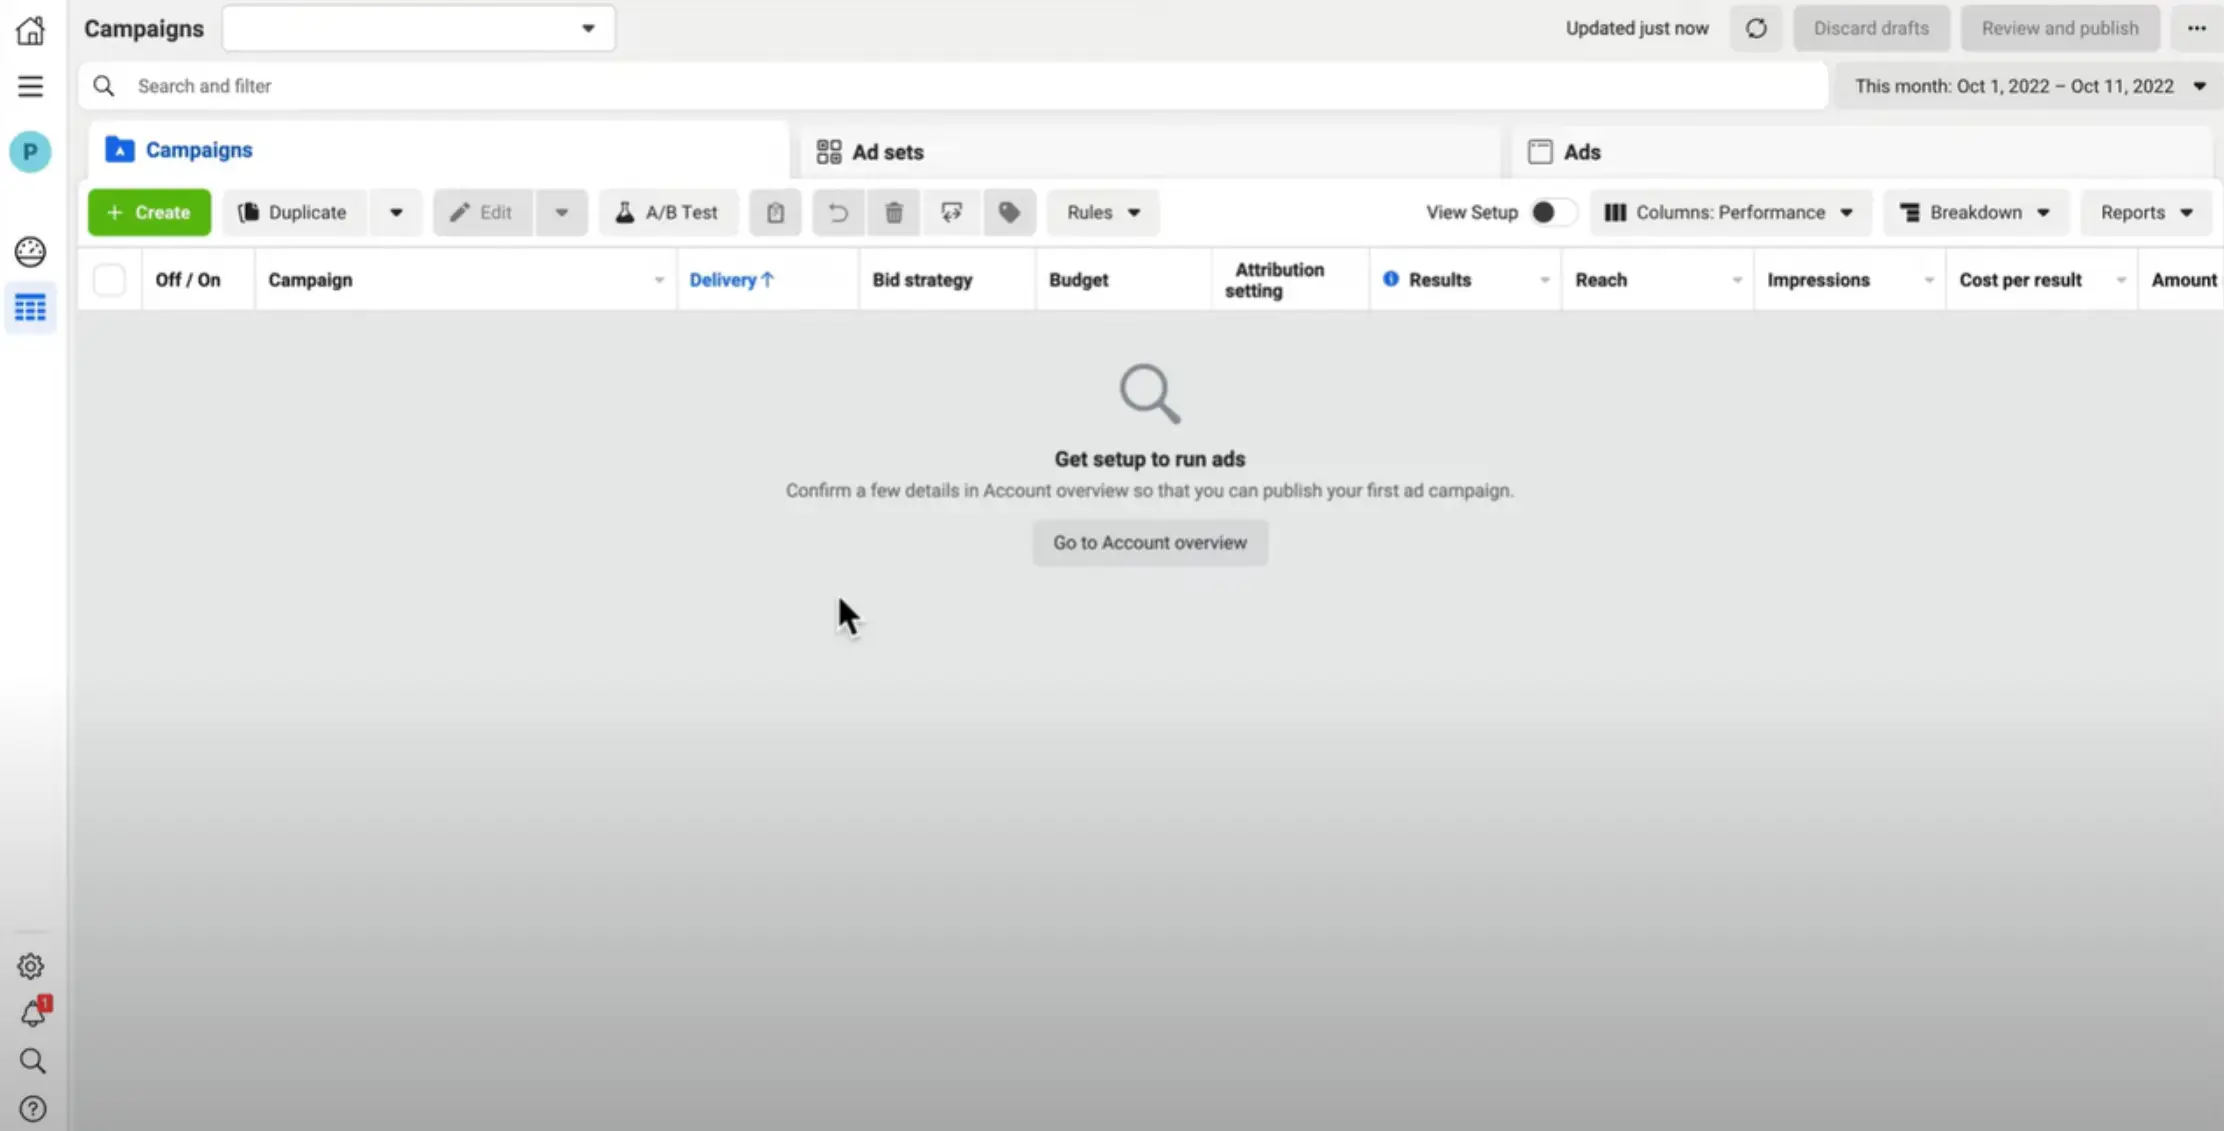Select the Home icon in the sidebar
Screen dimensions: 2224x1131
tap(30, 30)
